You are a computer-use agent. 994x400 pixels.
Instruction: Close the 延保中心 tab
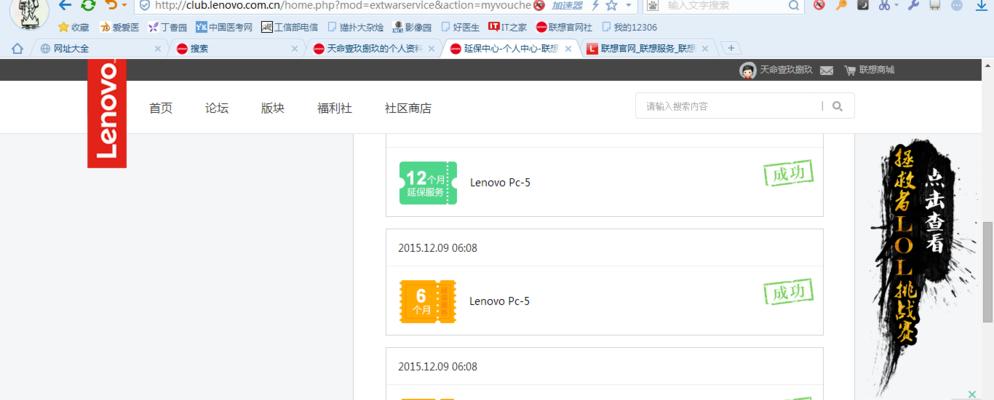click(568, 48)
